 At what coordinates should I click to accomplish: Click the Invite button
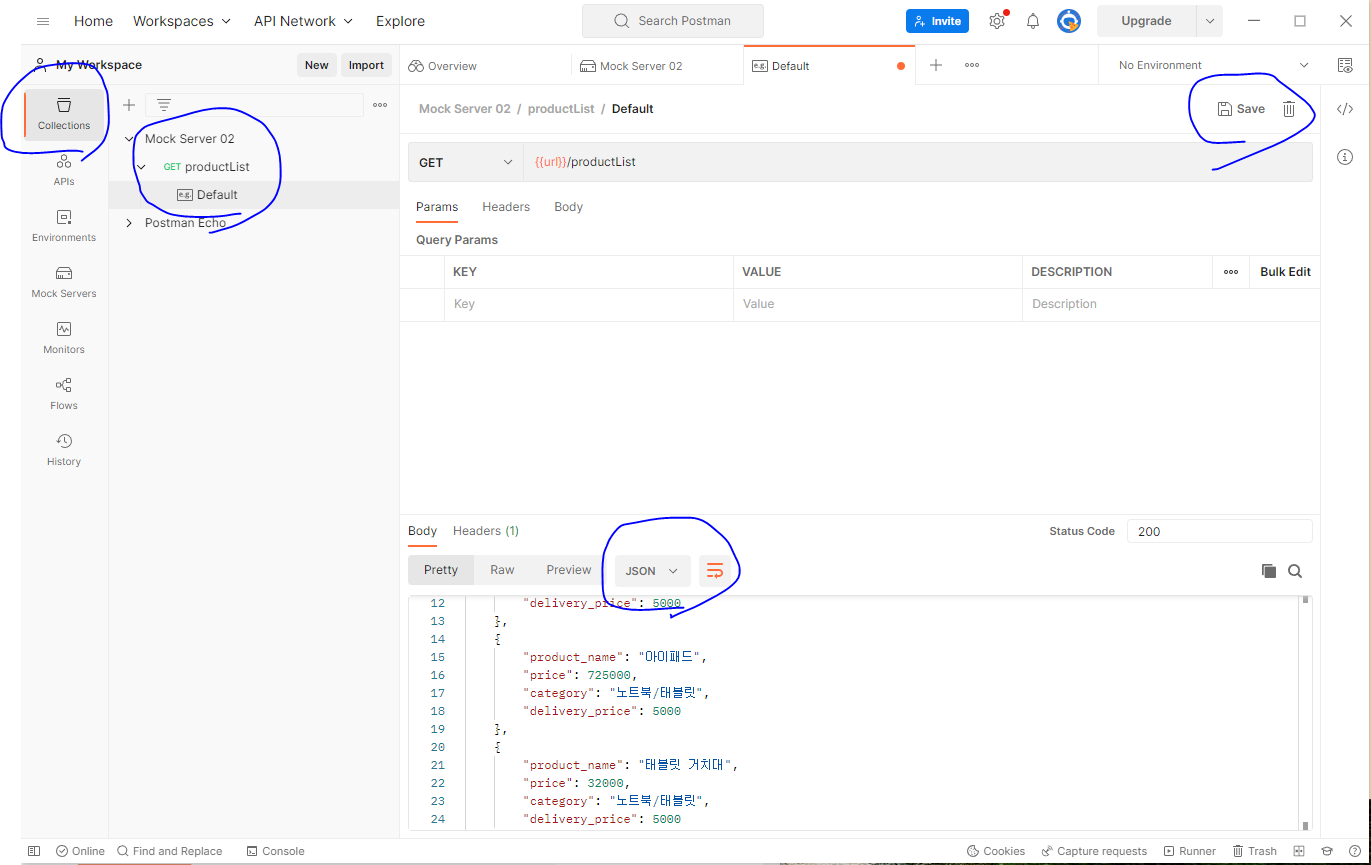pyautogui.click(x=937, y=21)
